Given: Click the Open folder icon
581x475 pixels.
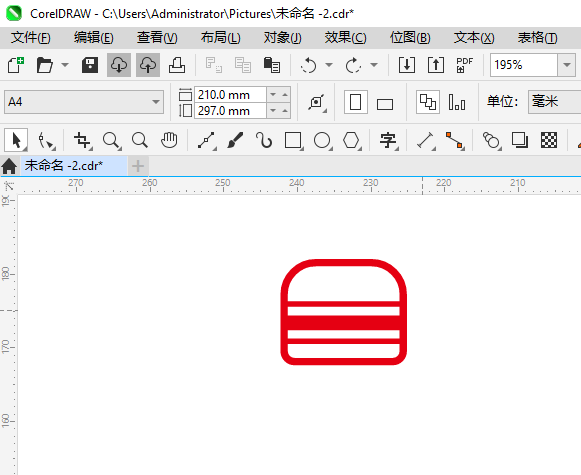Looking at the screenshot, I should tap(45, 65).
